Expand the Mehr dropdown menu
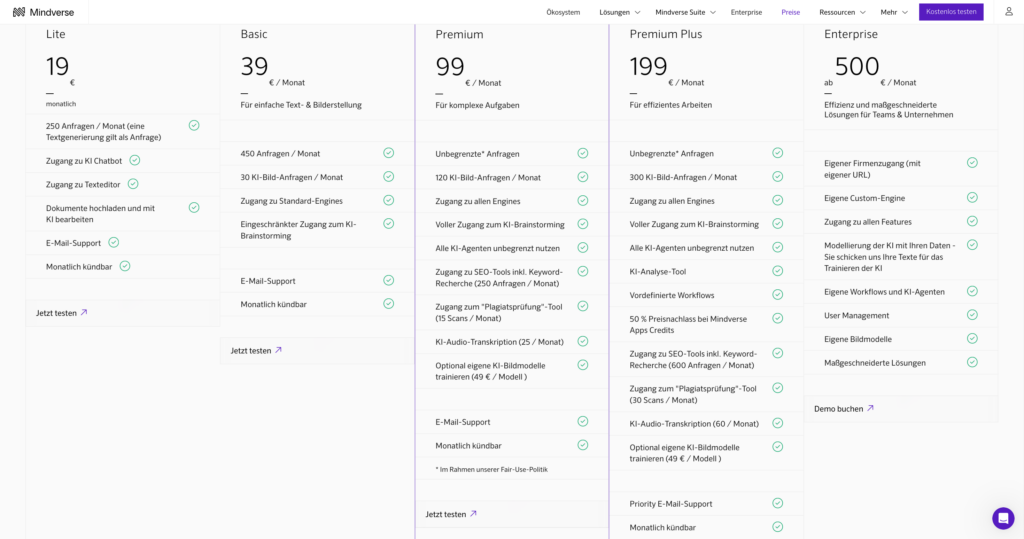Viewport: 1024px width, 539px height. 894,12
